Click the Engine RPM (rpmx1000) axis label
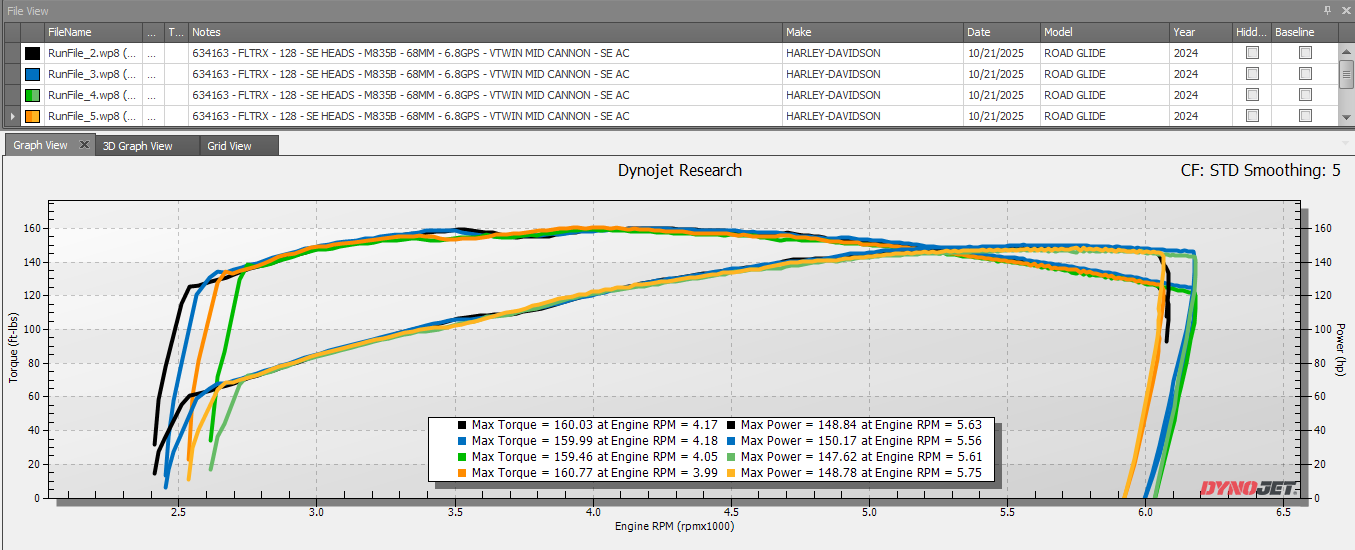 pos(674,526)
